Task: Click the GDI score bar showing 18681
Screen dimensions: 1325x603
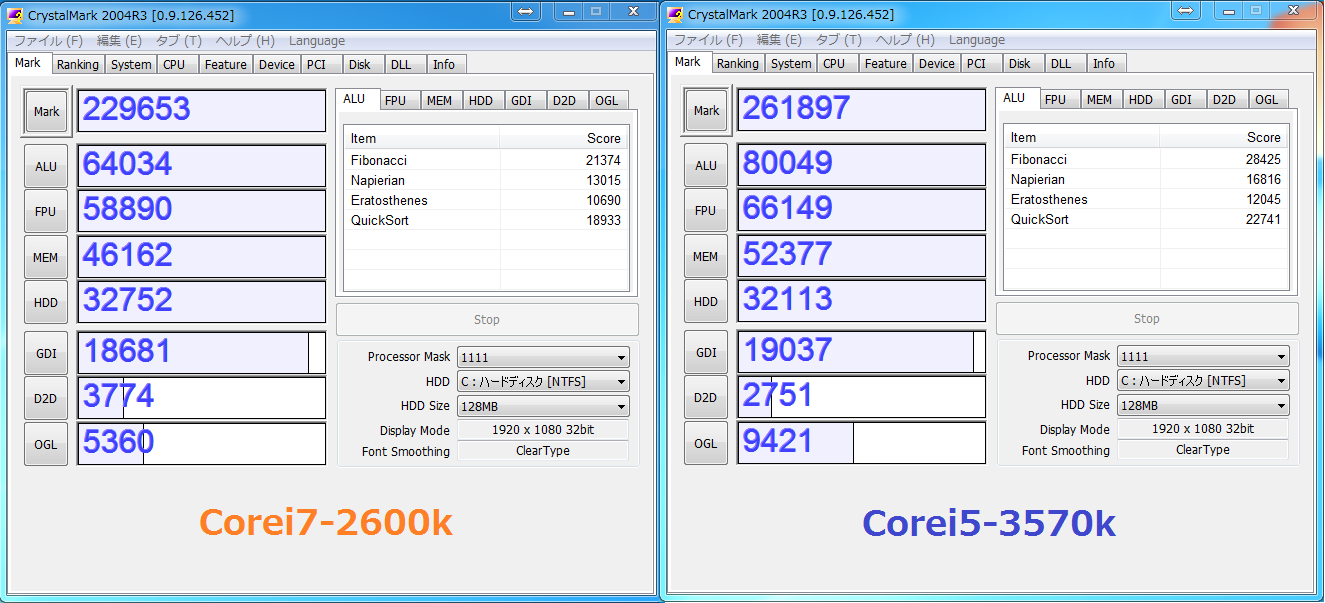Action: tap(202, 353)
